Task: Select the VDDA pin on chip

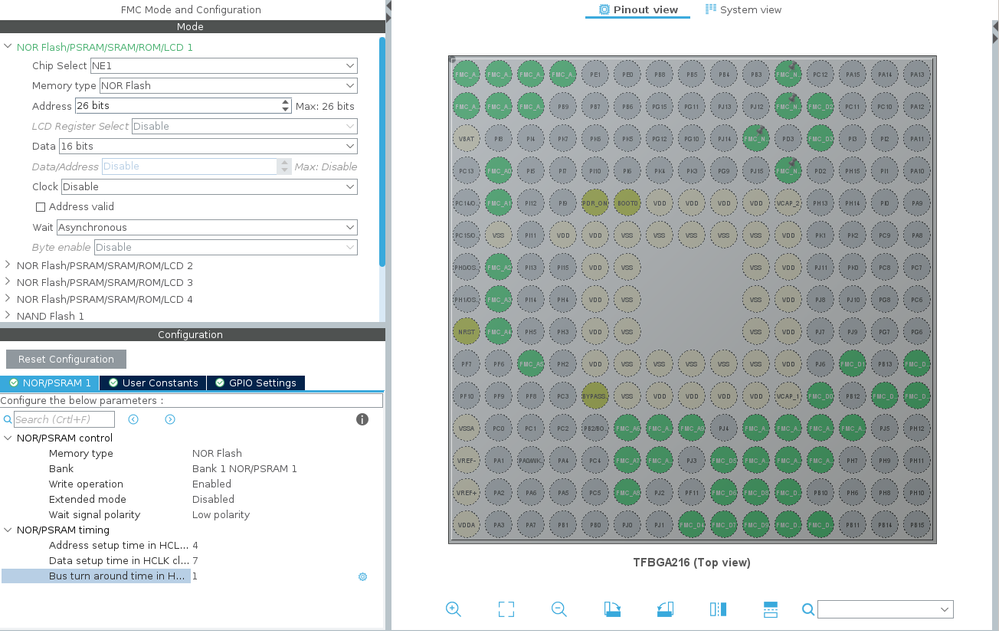Action: click(x=466, y=525)
